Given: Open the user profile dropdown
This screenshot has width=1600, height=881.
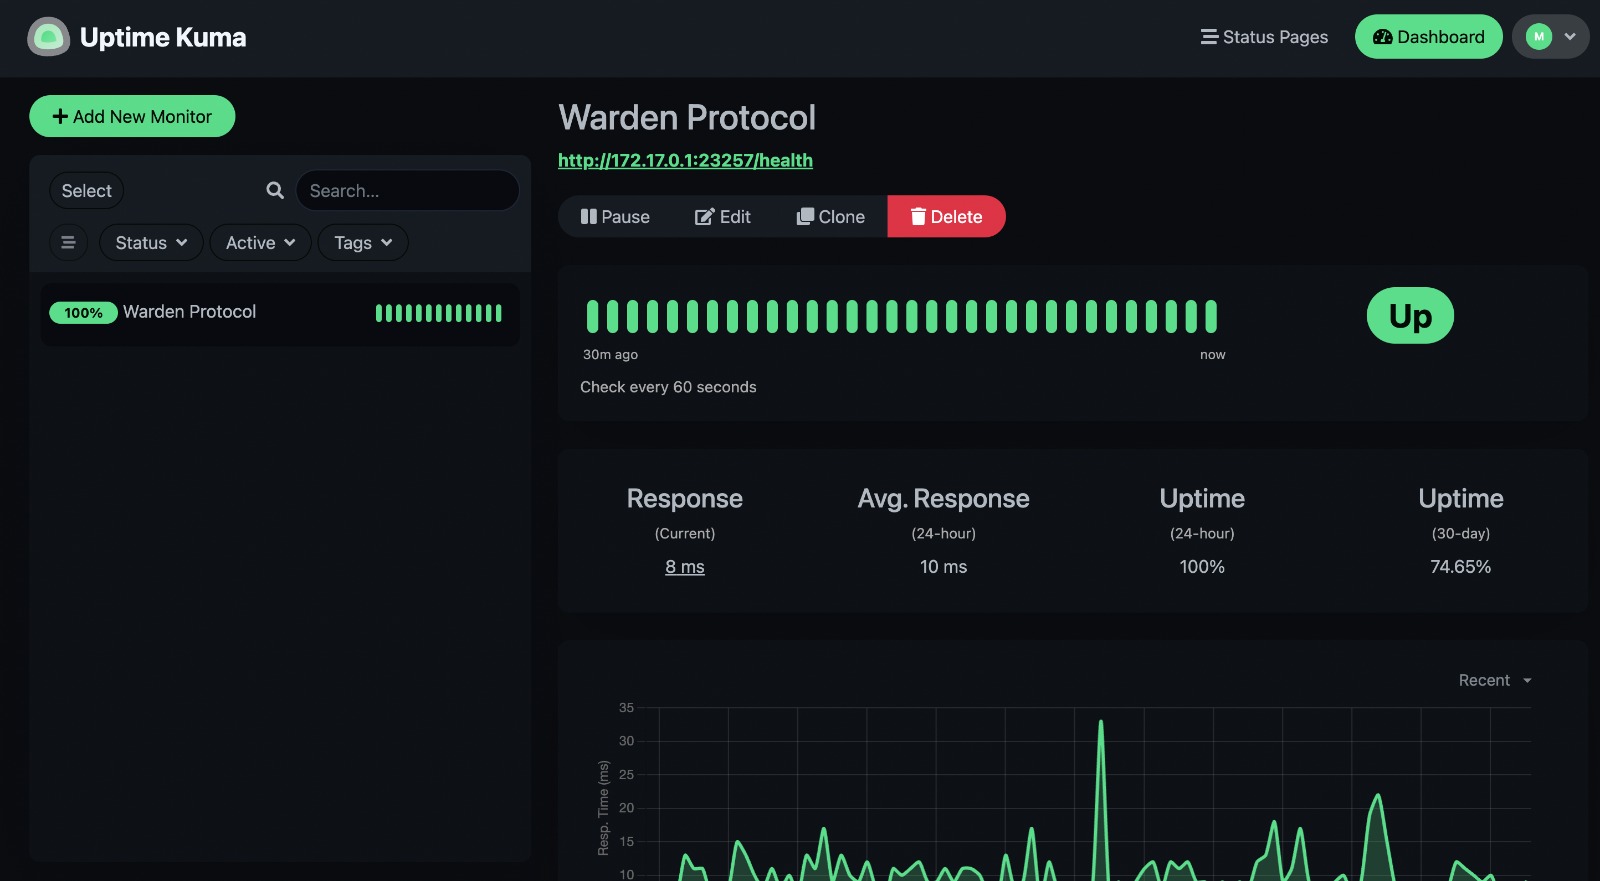Looking at the screenshot, I should (1550, 37).
